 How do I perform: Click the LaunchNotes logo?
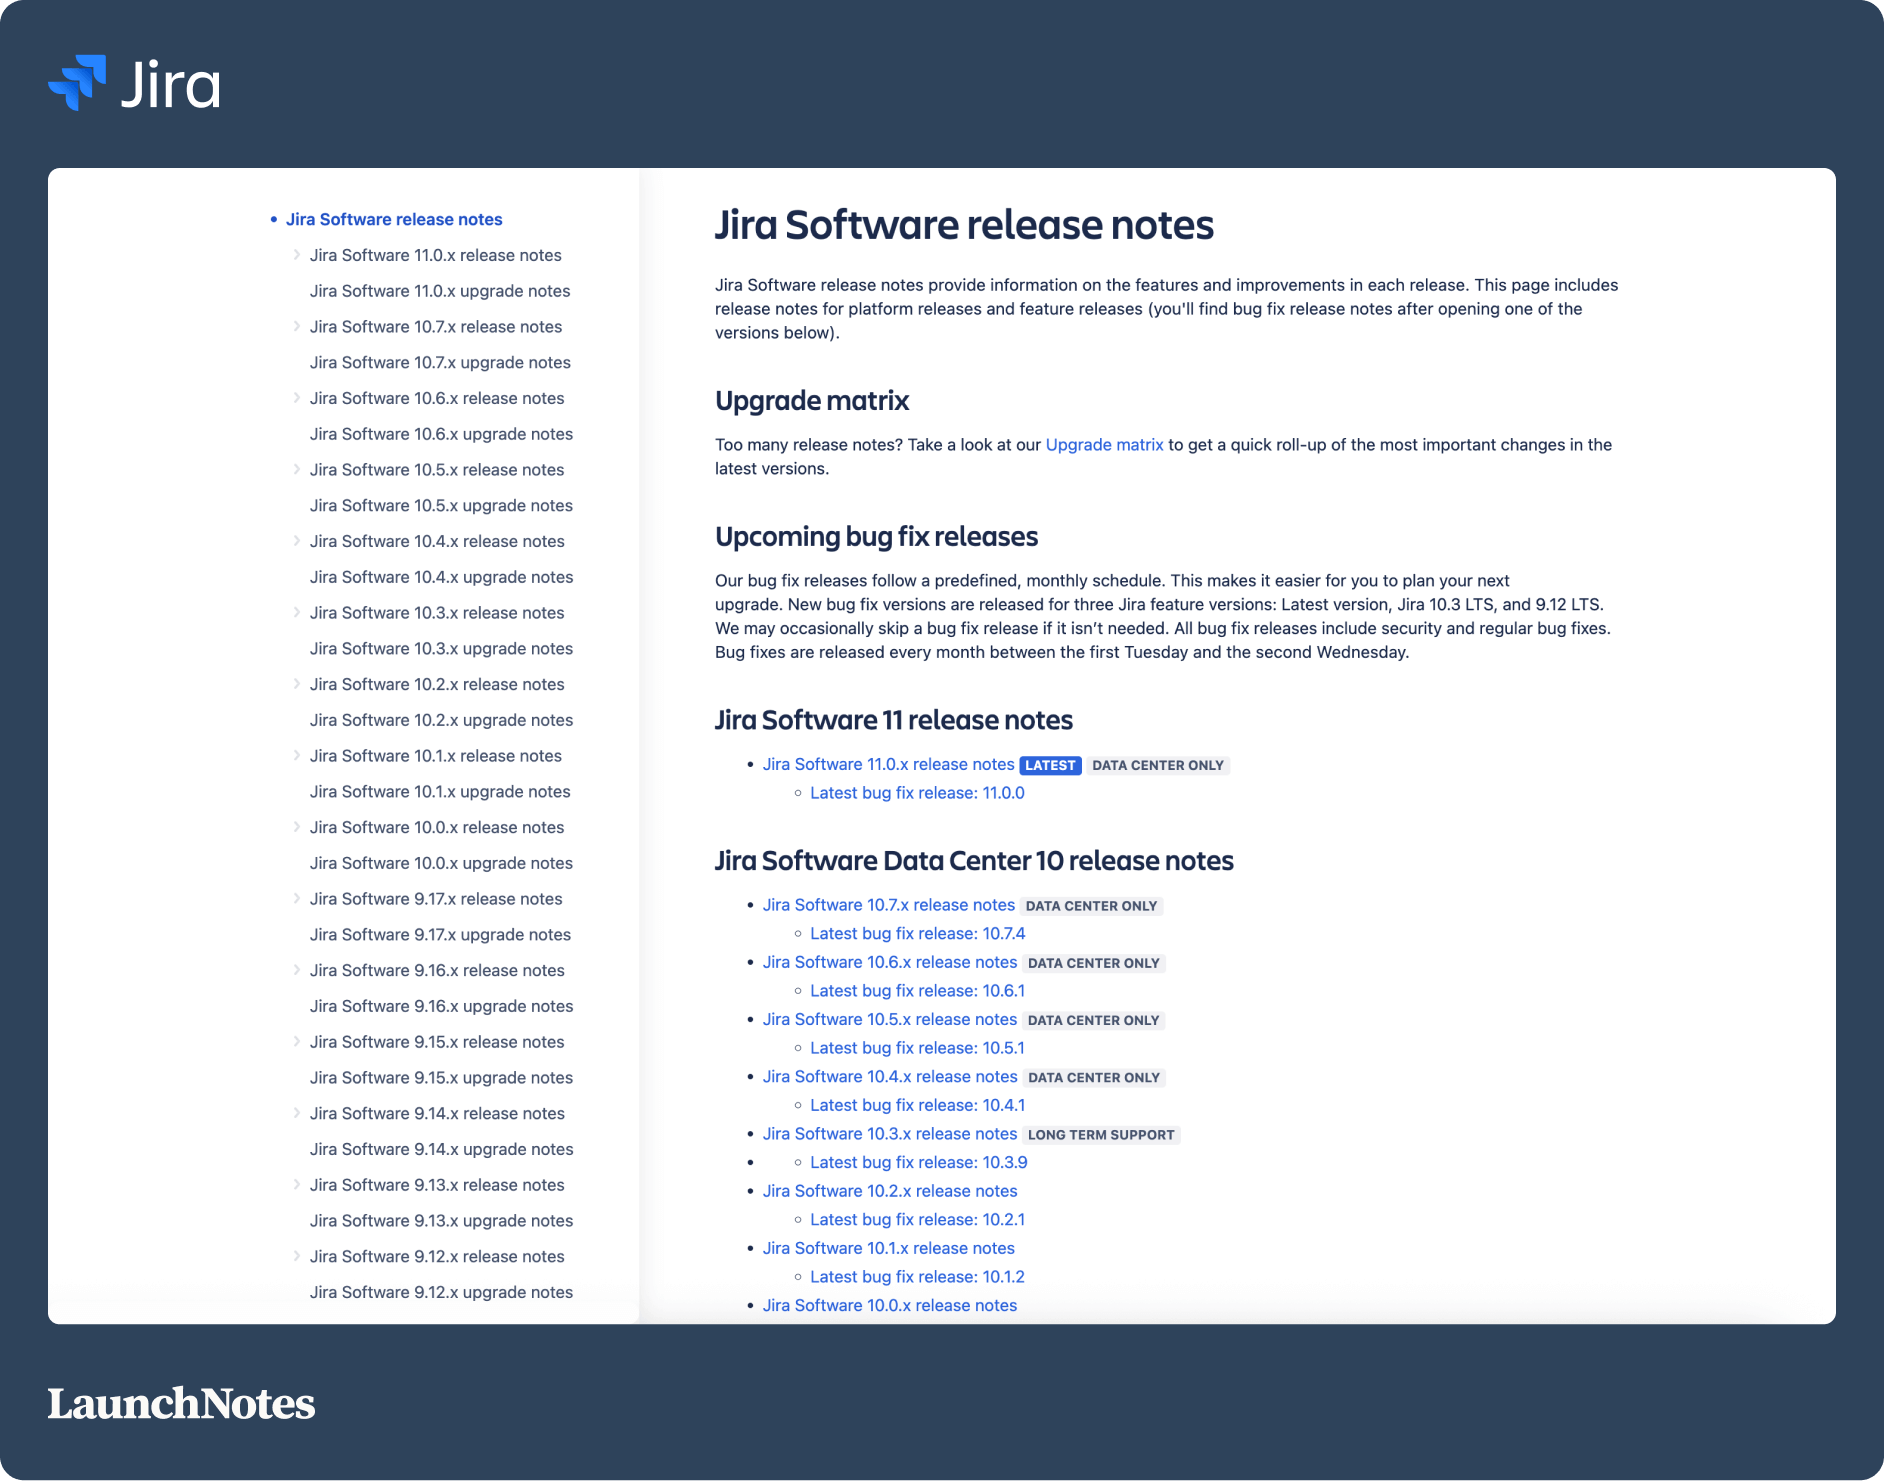(x=181, y=1404)
